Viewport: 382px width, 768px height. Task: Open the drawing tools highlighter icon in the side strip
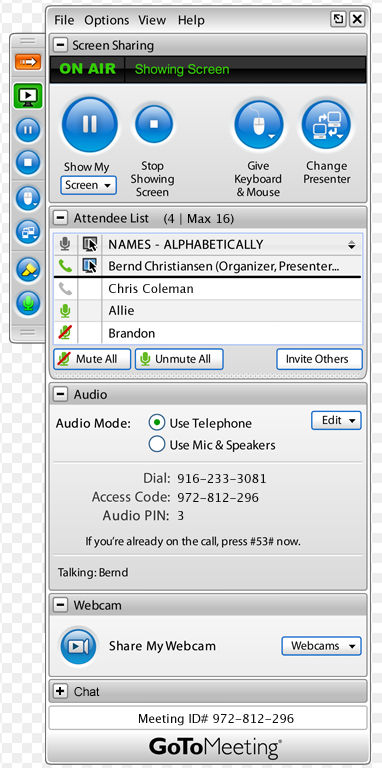pos(28,270)
